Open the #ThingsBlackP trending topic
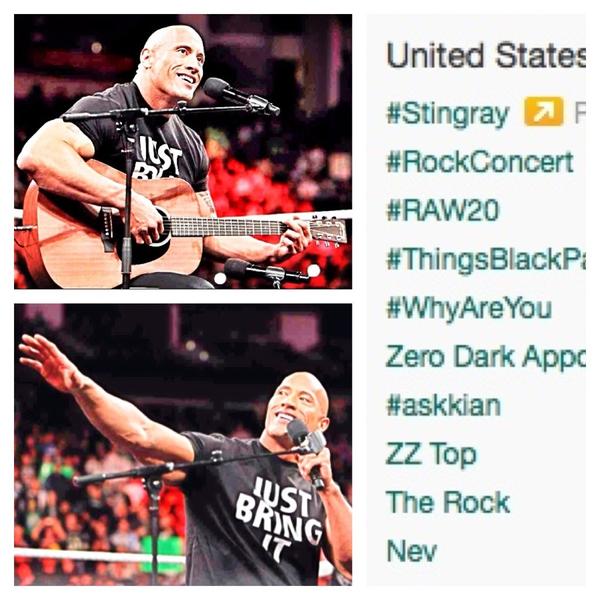The width and height of the screenshot is (600, 600). [x=486, y=260]
